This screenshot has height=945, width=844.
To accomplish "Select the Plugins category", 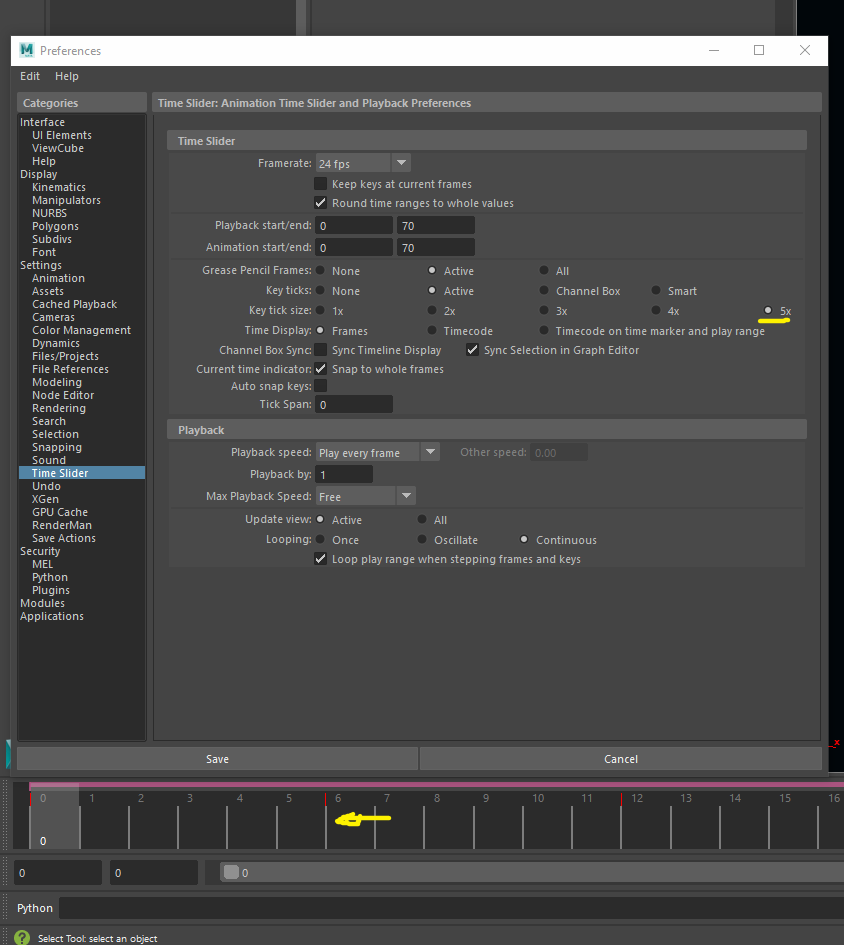I will (51, 590).
